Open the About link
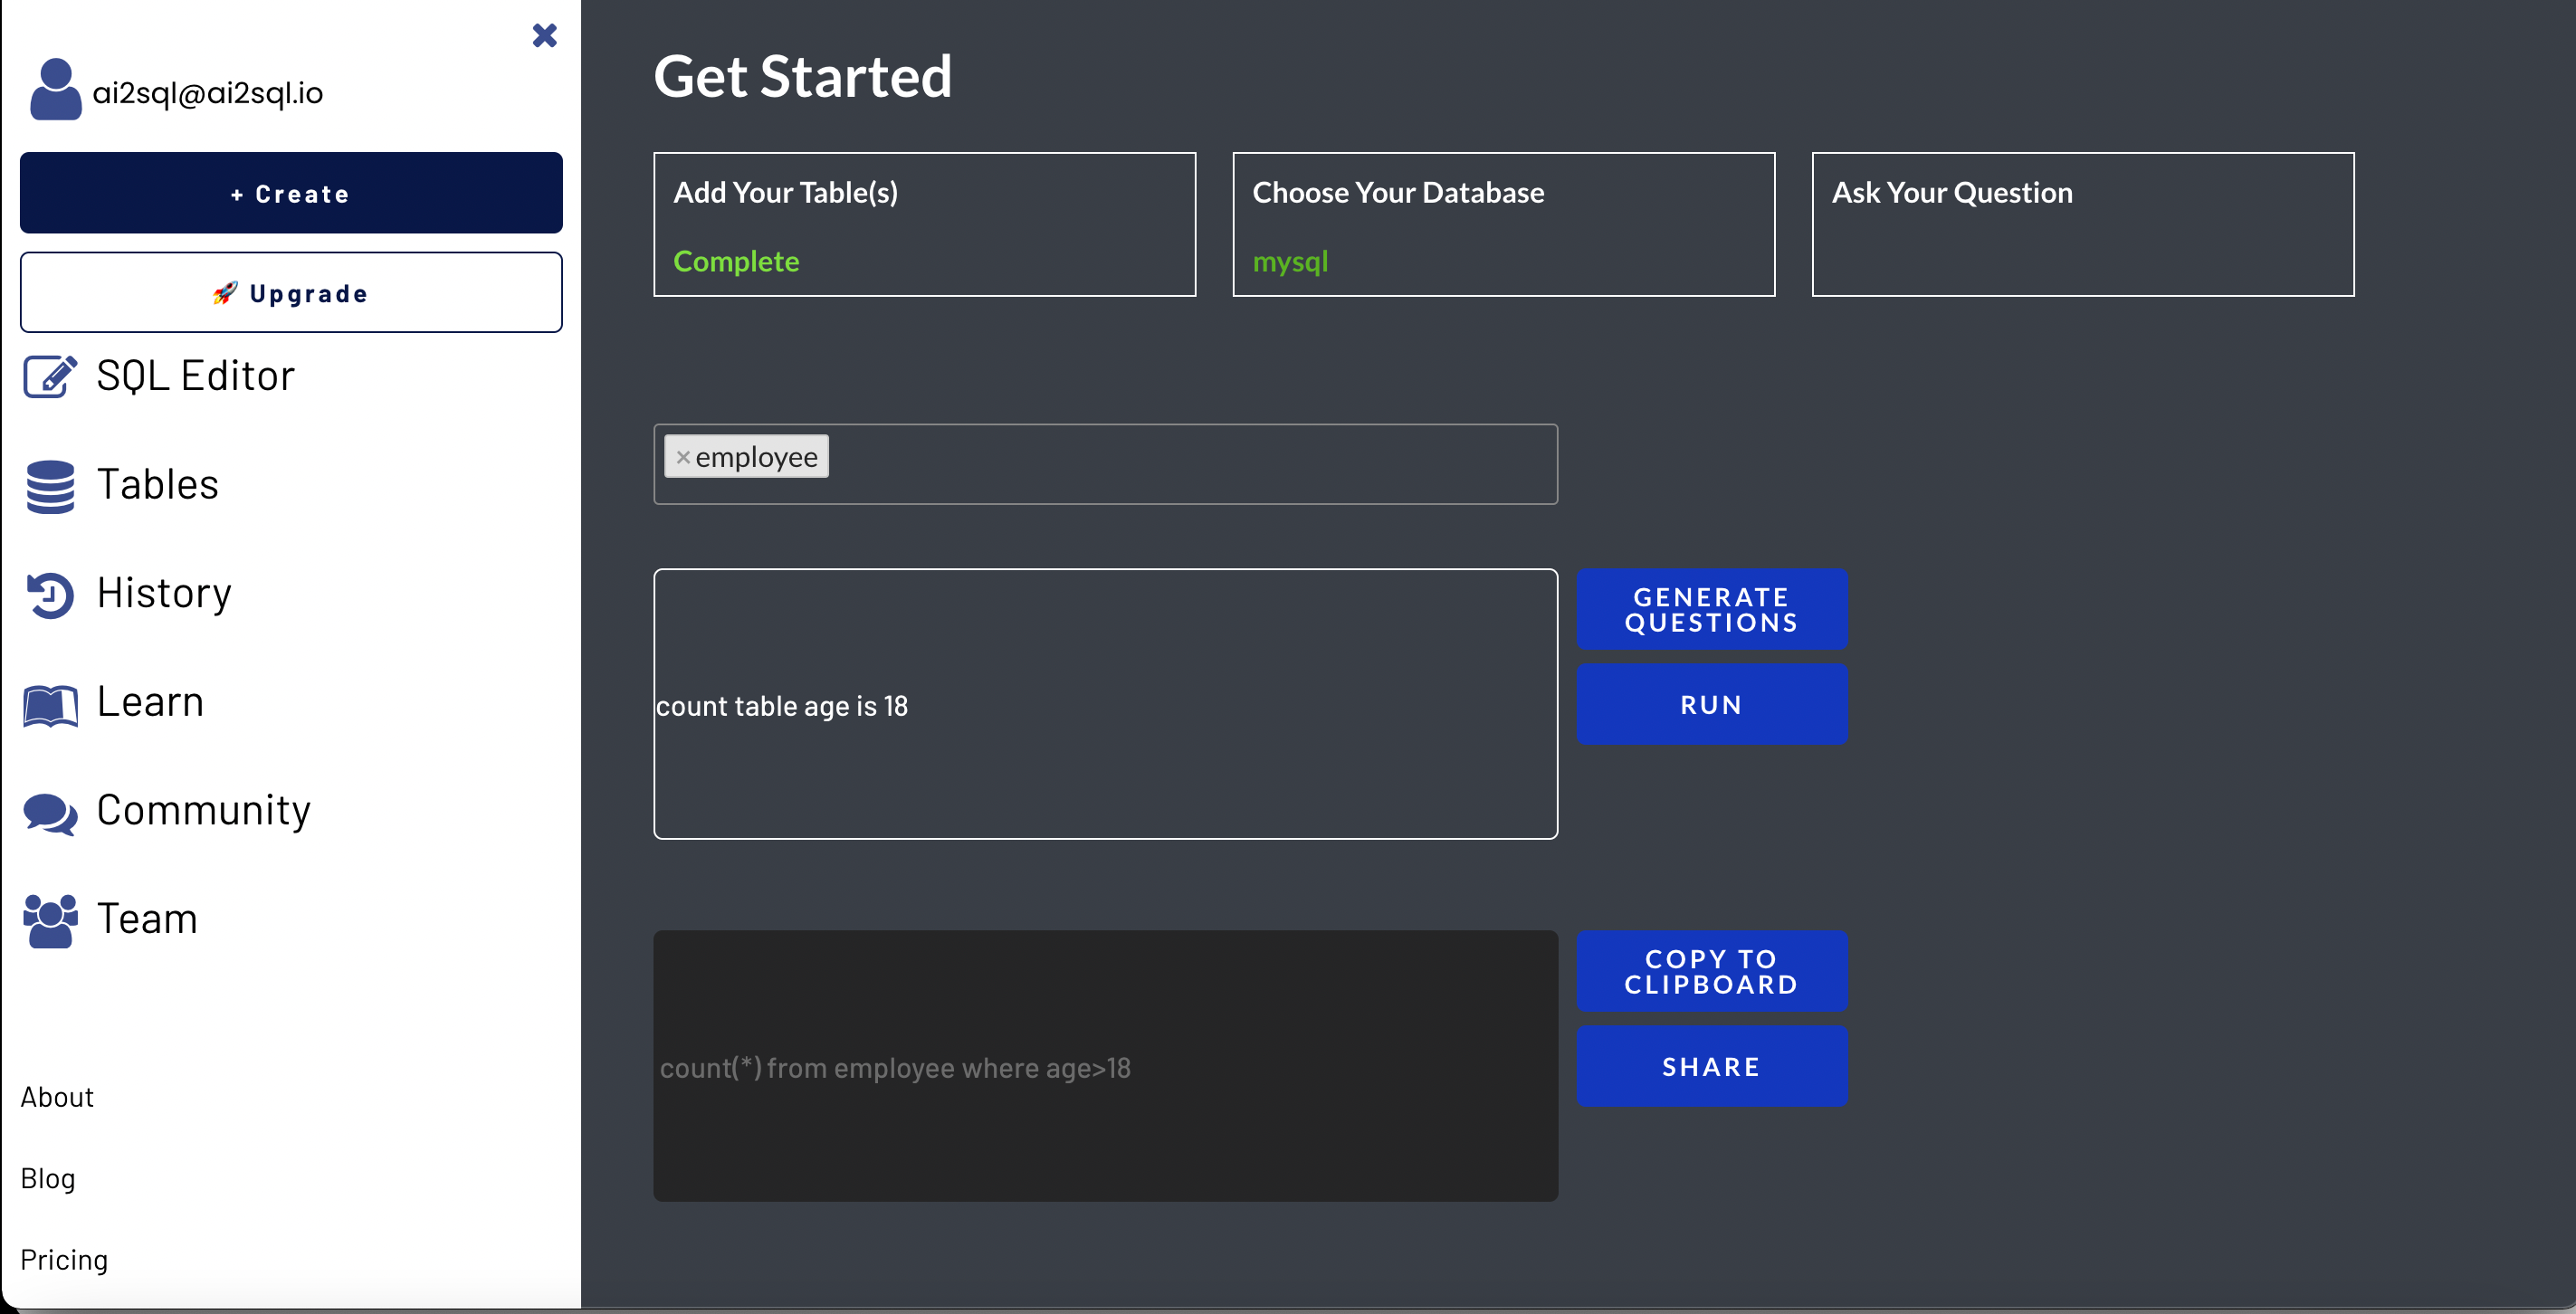 (57, 1097)
